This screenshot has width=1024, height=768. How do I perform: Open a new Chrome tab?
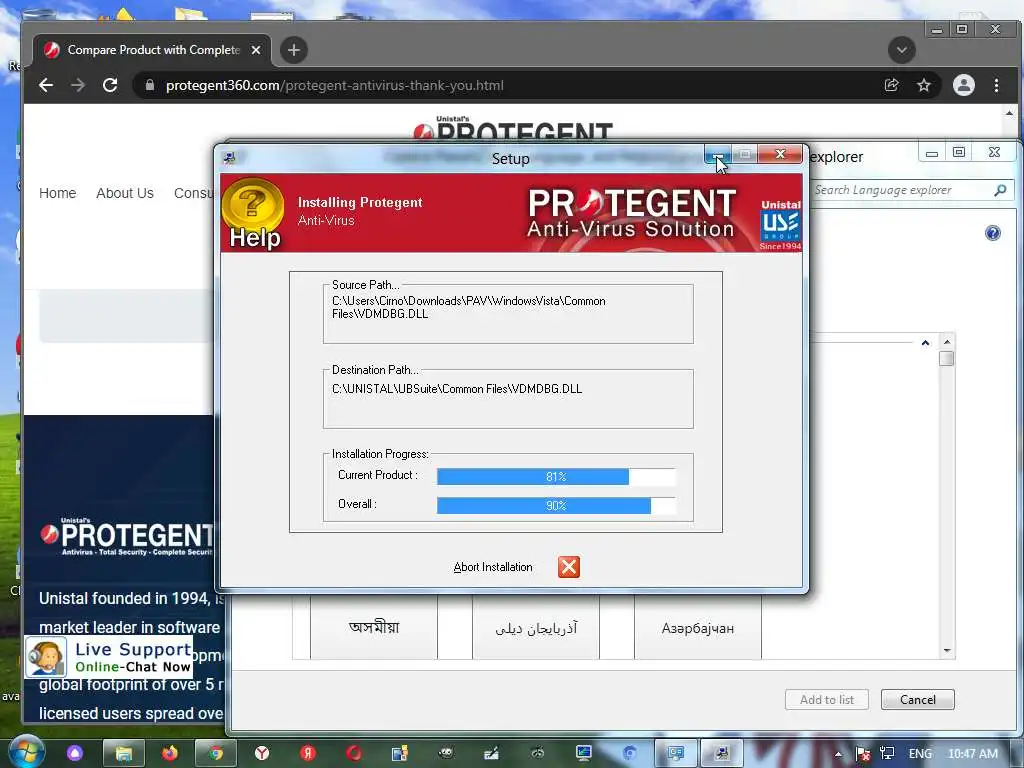(294, 50)
